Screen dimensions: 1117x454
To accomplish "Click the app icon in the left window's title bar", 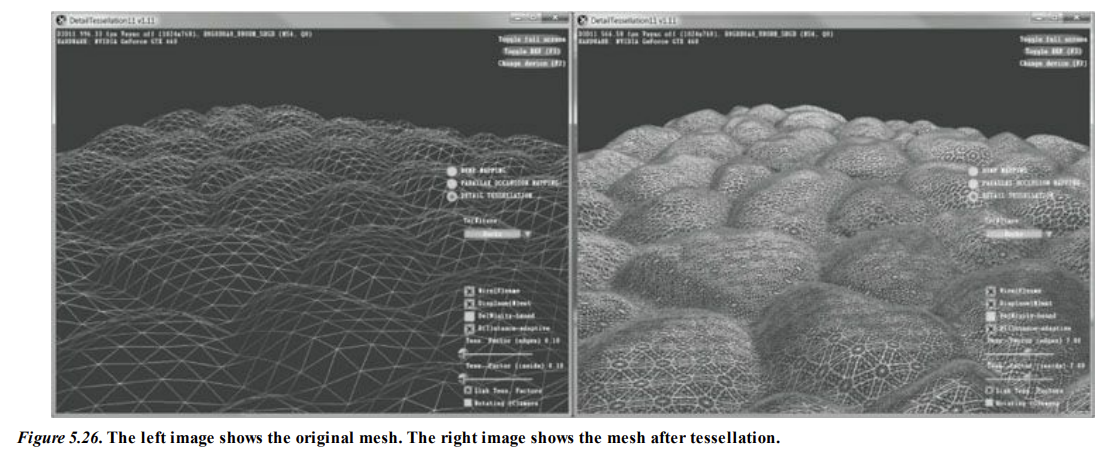I will click(x=62, y=21).
